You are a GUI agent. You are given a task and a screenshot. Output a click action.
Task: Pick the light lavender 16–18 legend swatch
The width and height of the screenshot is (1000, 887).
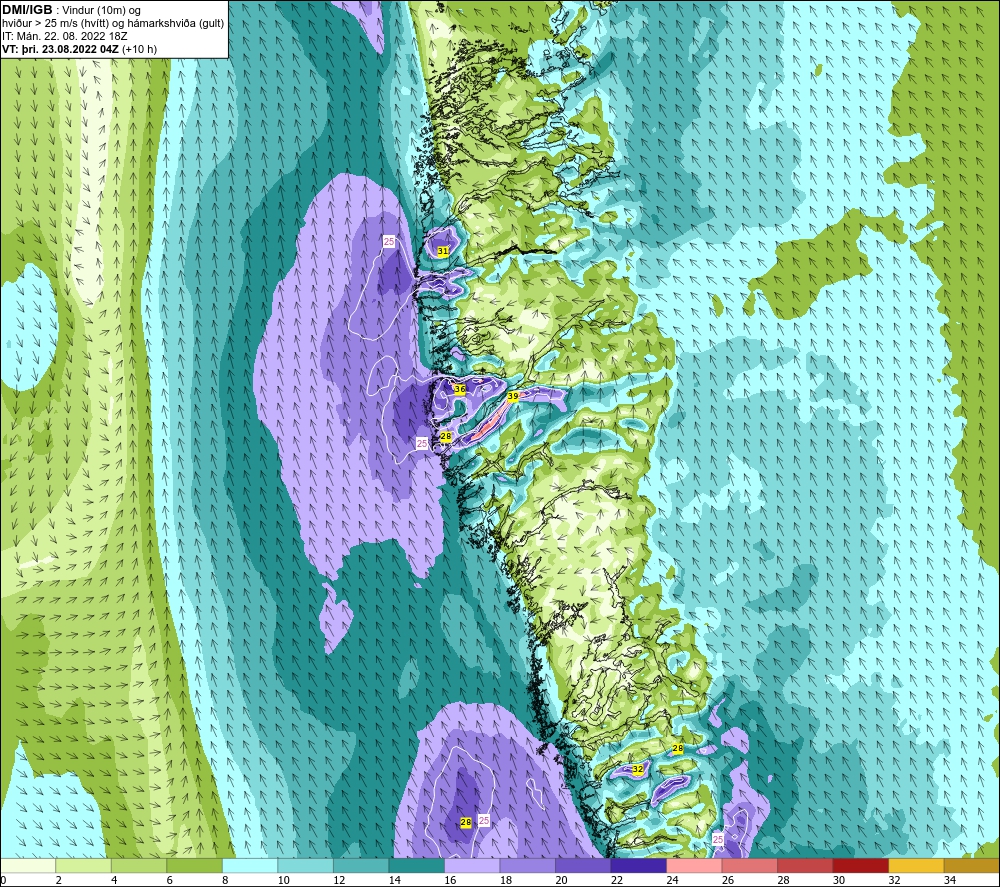pyautogui.click(x=472, y=866)
